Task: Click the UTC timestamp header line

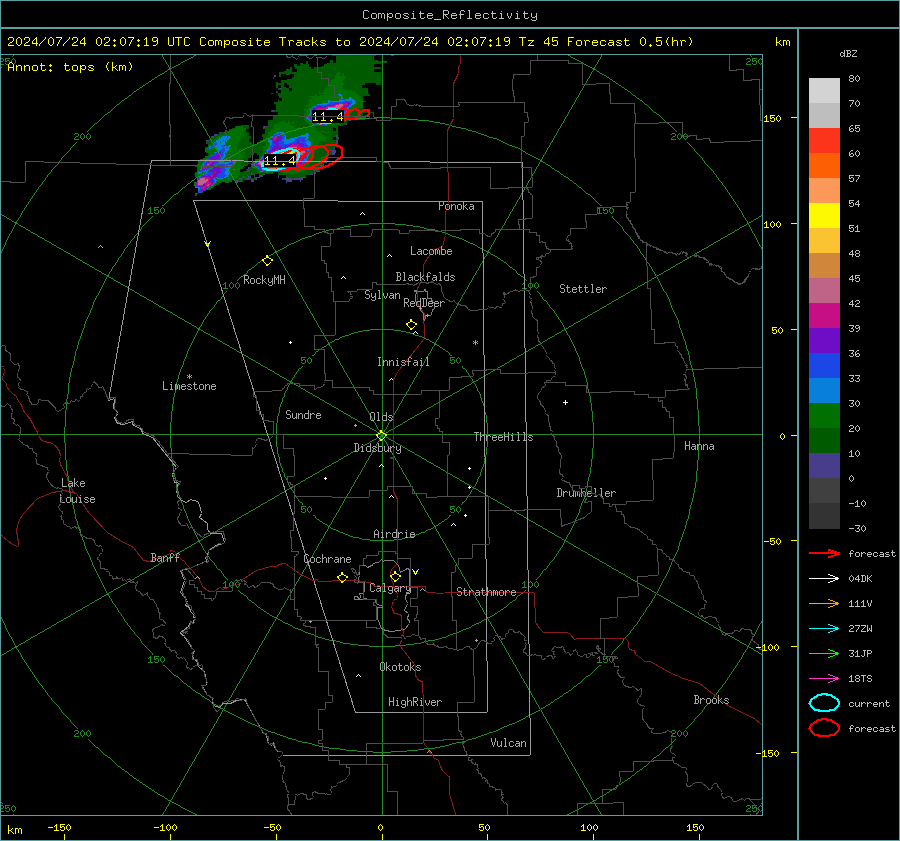Action: [x=350, y=42]
